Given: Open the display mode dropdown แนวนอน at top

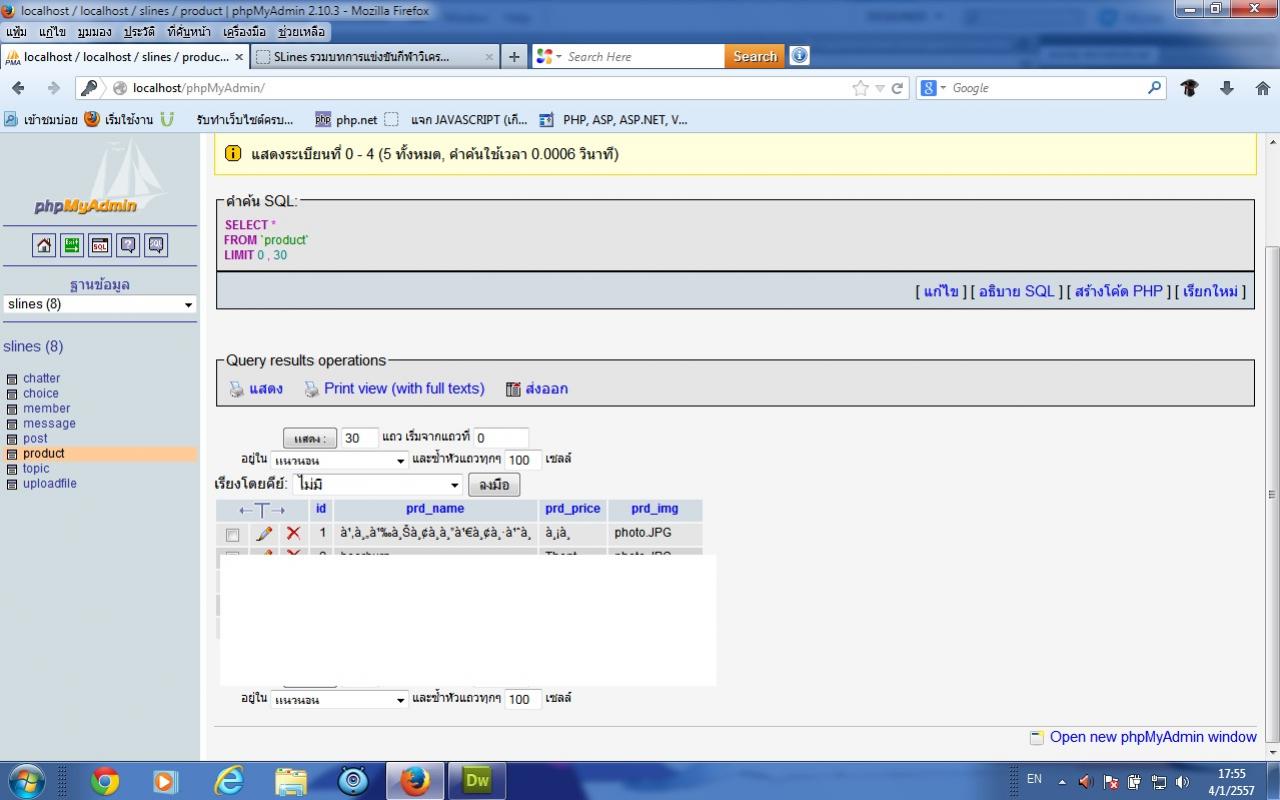Looking at the screenshot, I should [339, 461].
